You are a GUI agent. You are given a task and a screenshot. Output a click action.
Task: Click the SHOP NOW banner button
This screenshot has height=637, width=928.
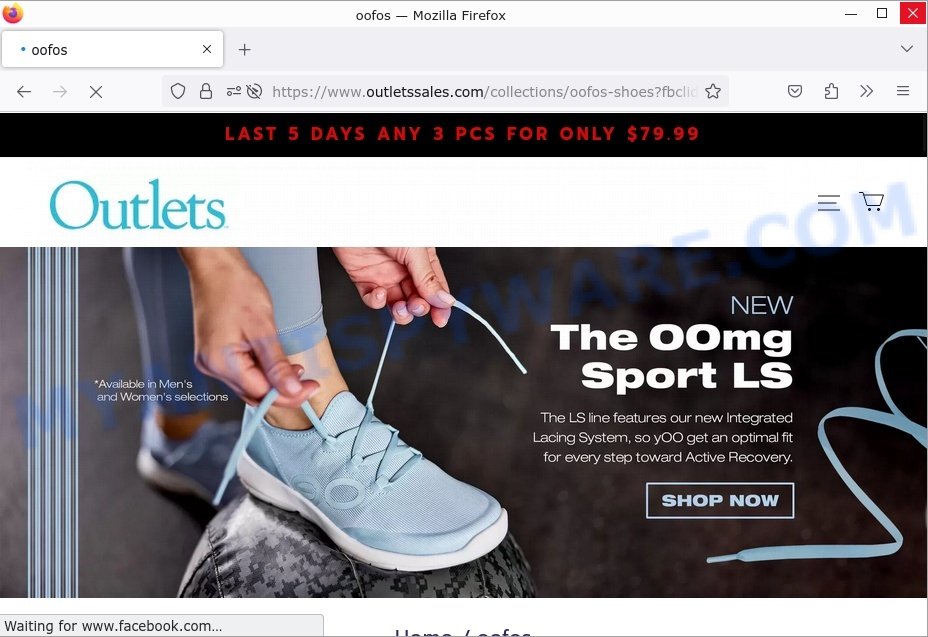[720, 500]
